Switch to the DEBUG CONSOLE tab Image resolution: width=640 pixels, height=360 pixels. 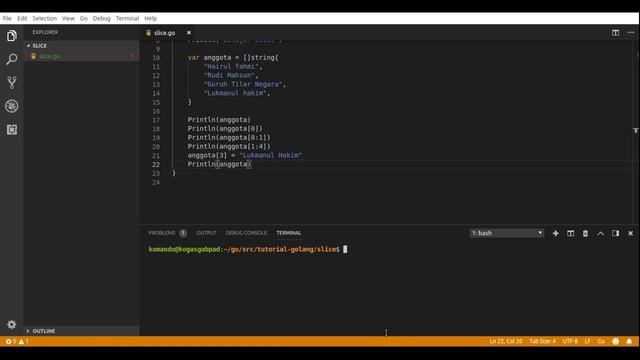click(x=246, y=233)
